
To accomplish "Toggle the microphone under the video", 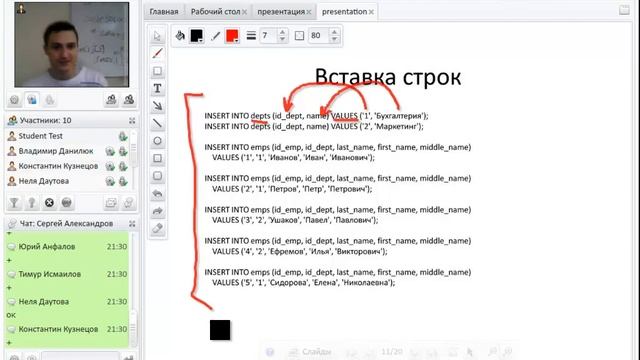I will 49,100.
